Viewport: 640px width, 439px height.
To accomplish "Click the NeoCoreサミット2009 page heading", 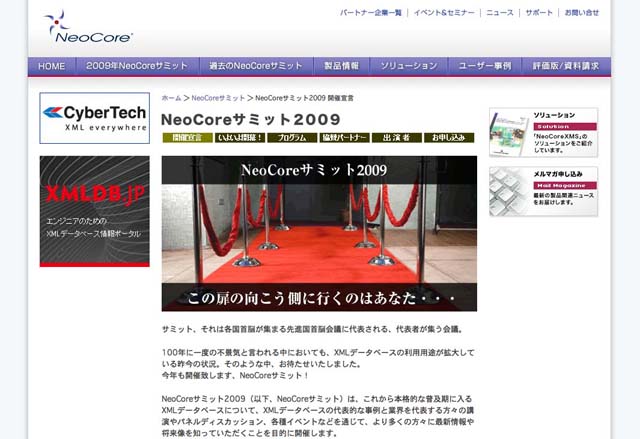I will [x=251, y=120].
